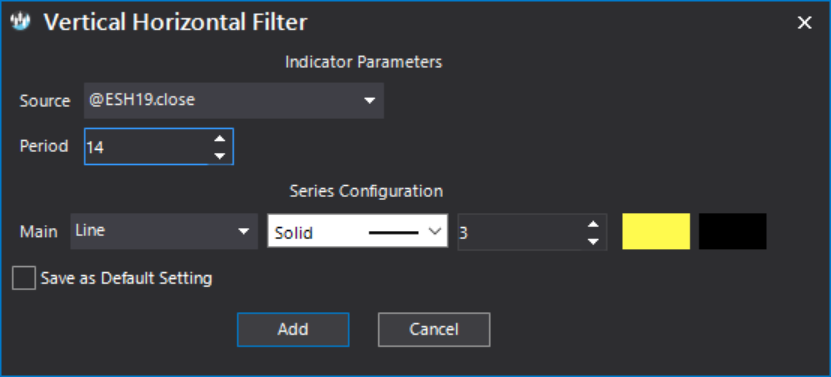Increment line width with up arrow
Screen dimensions: 831x377
tap(593, 224)
